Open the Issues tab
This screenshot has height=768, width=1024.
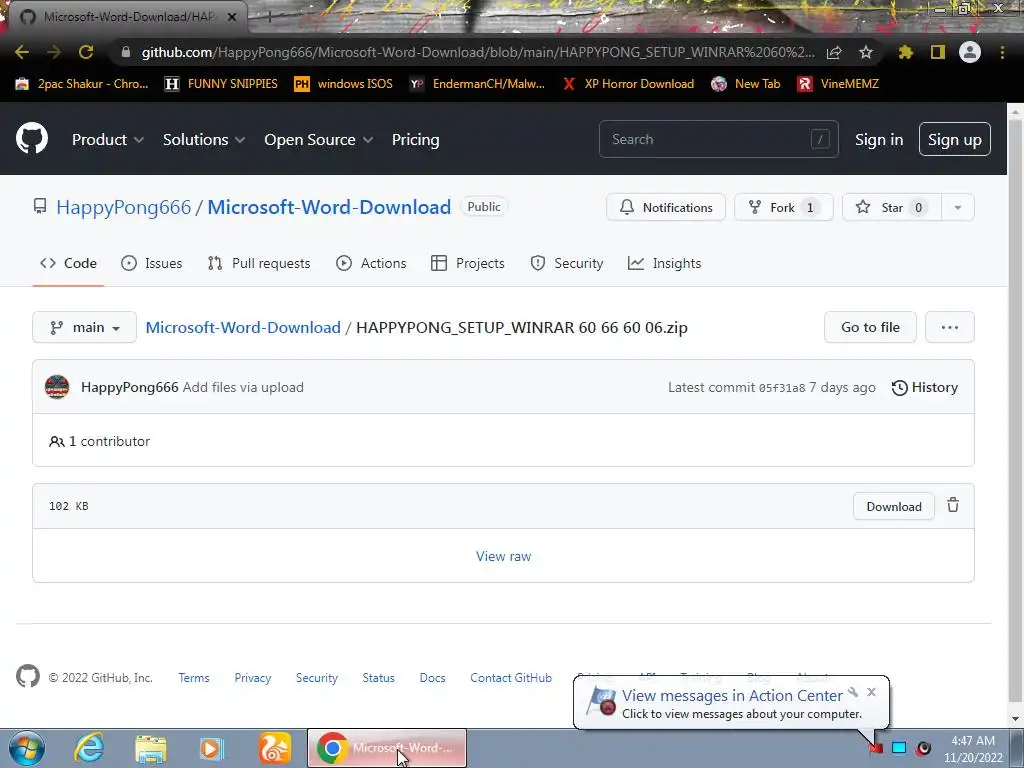(152, 263)
